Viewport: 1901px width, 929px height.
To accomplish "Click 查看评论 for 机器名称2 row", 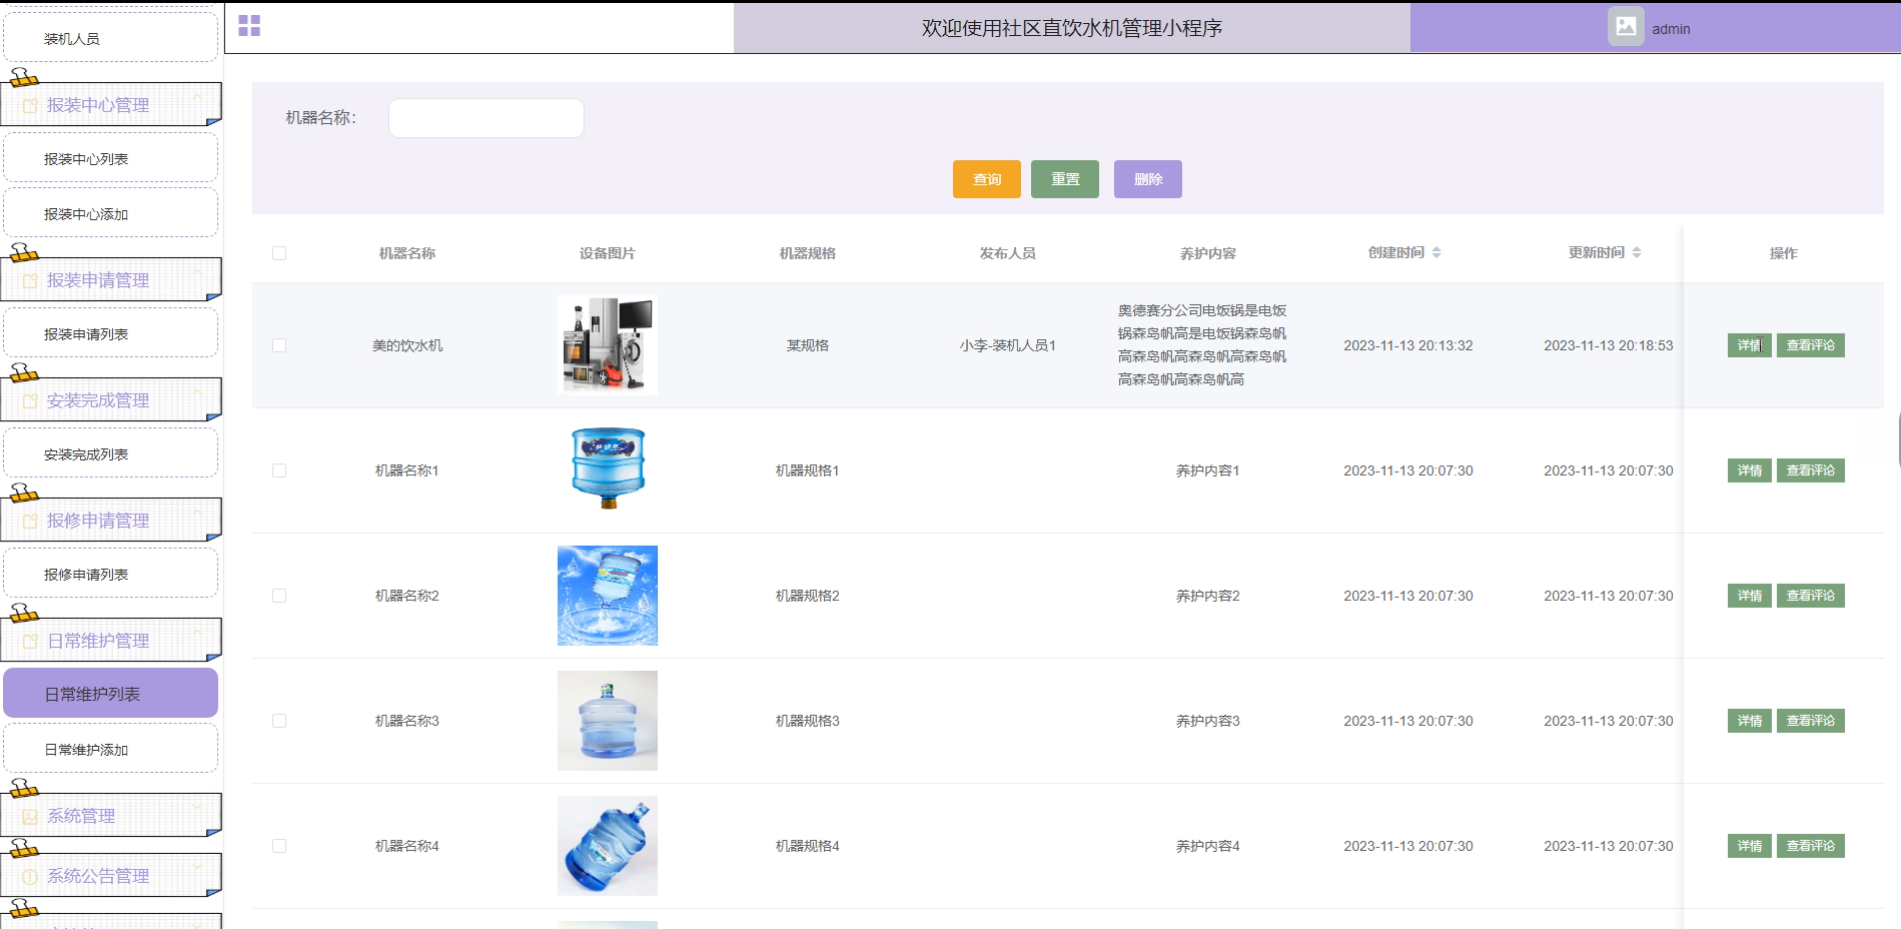I will (x=1810, y=596).
